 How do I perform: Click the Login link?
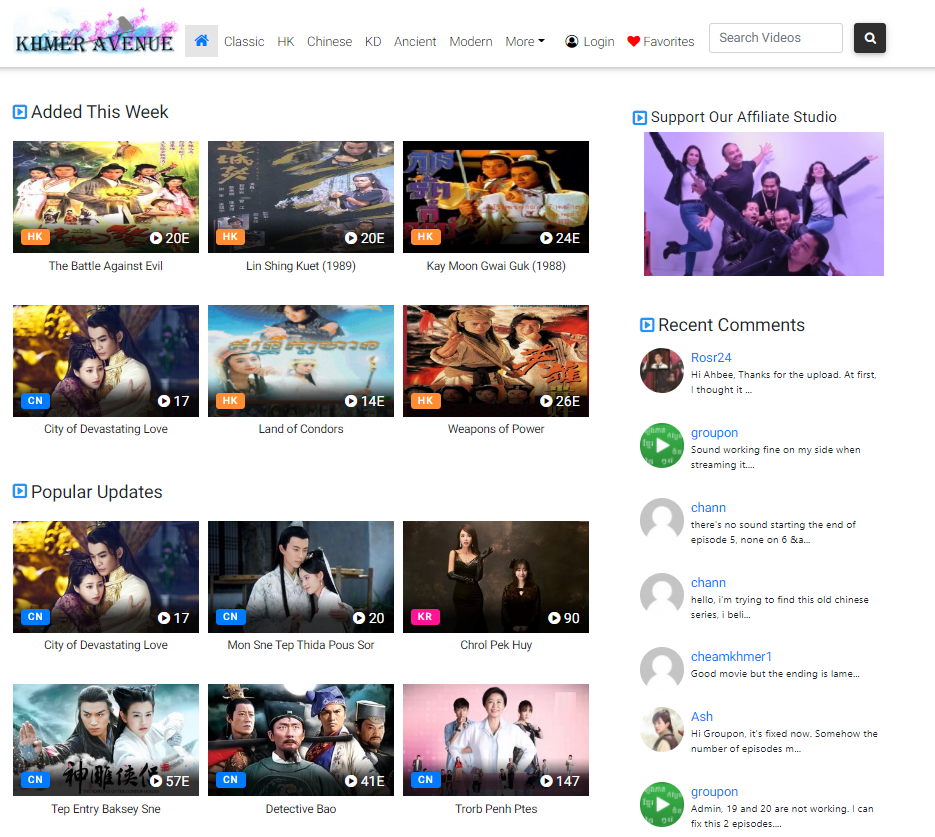click(599, 41)
